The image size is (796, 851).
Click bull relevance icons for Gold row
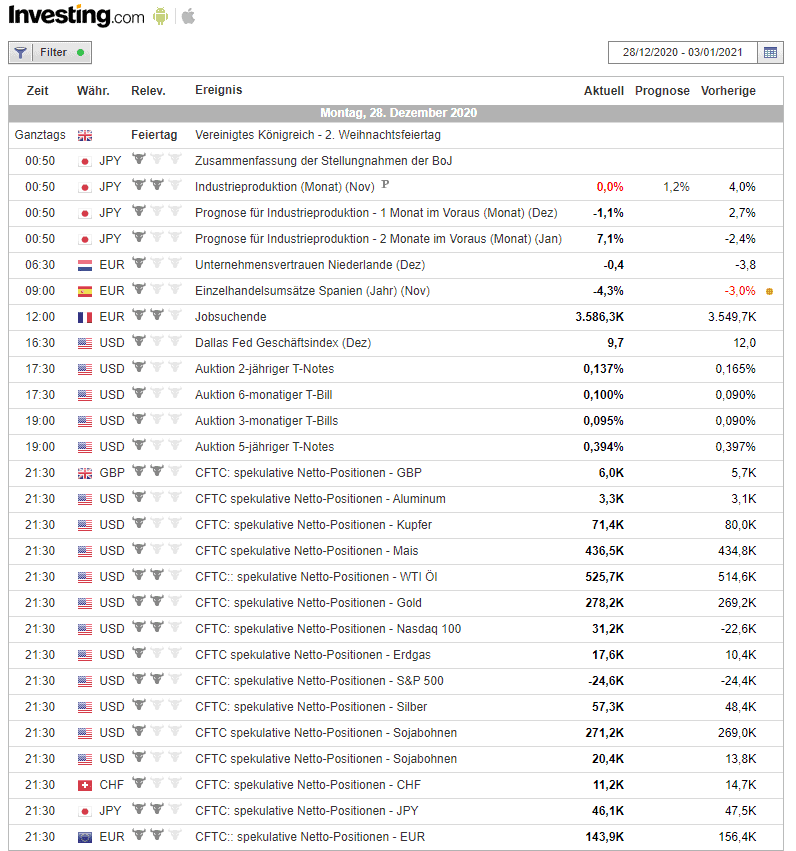pos(157,601)
